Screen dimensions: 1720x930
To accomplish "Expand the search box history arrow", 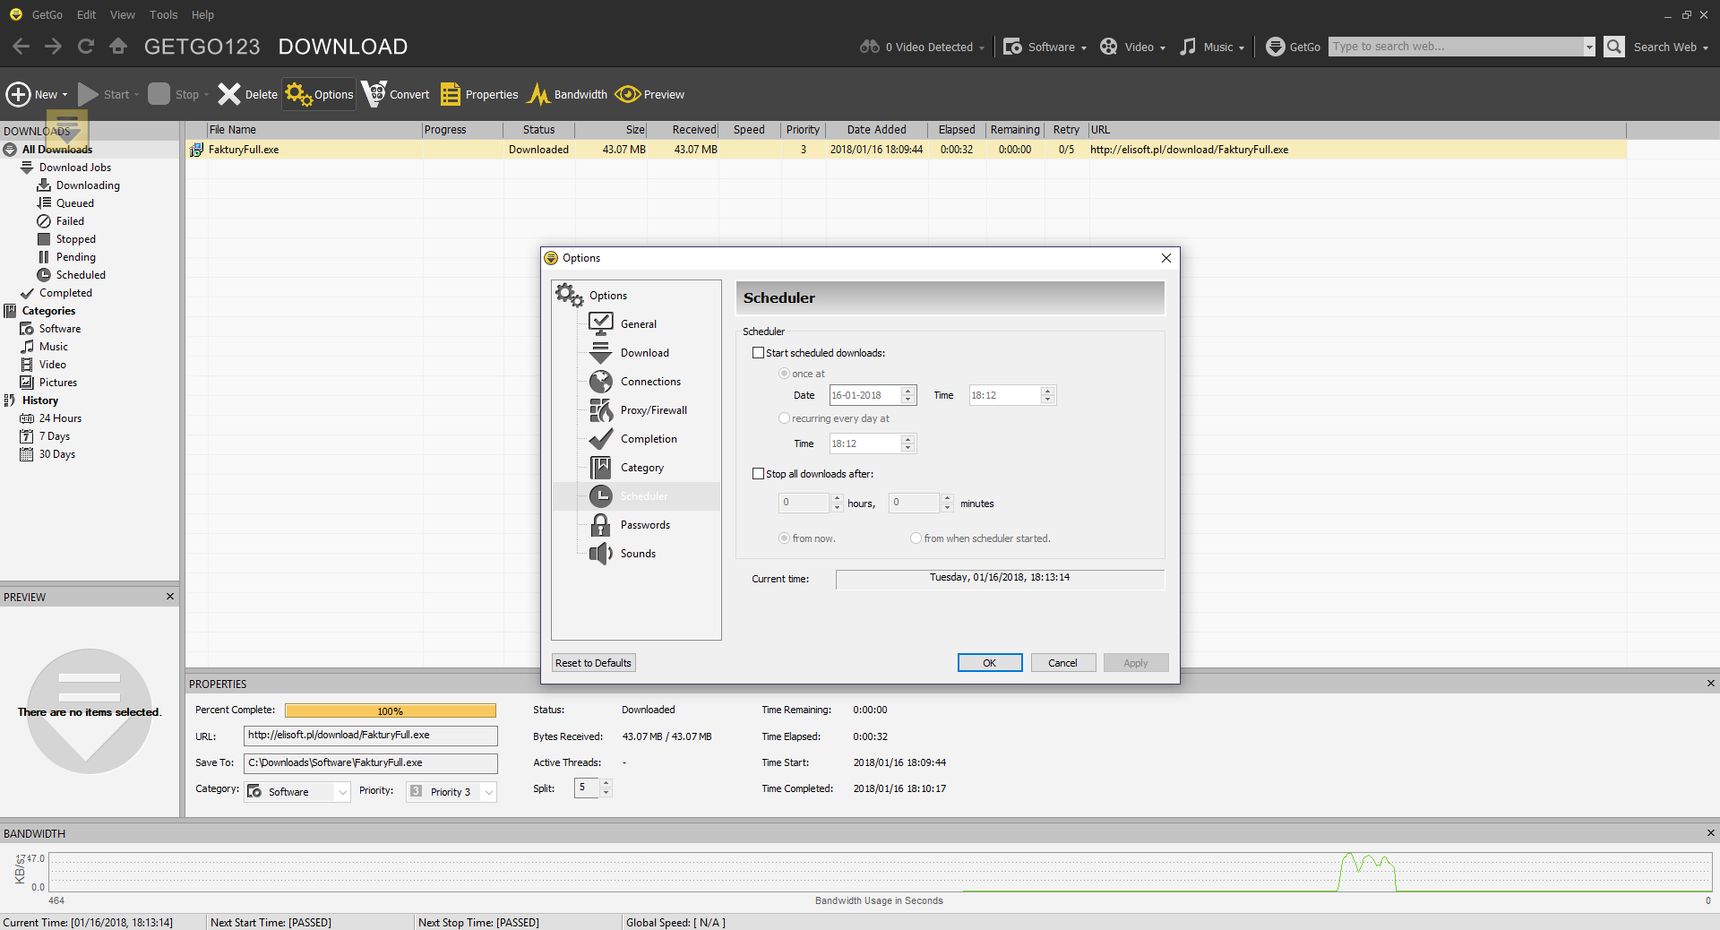I will 1589,47.
